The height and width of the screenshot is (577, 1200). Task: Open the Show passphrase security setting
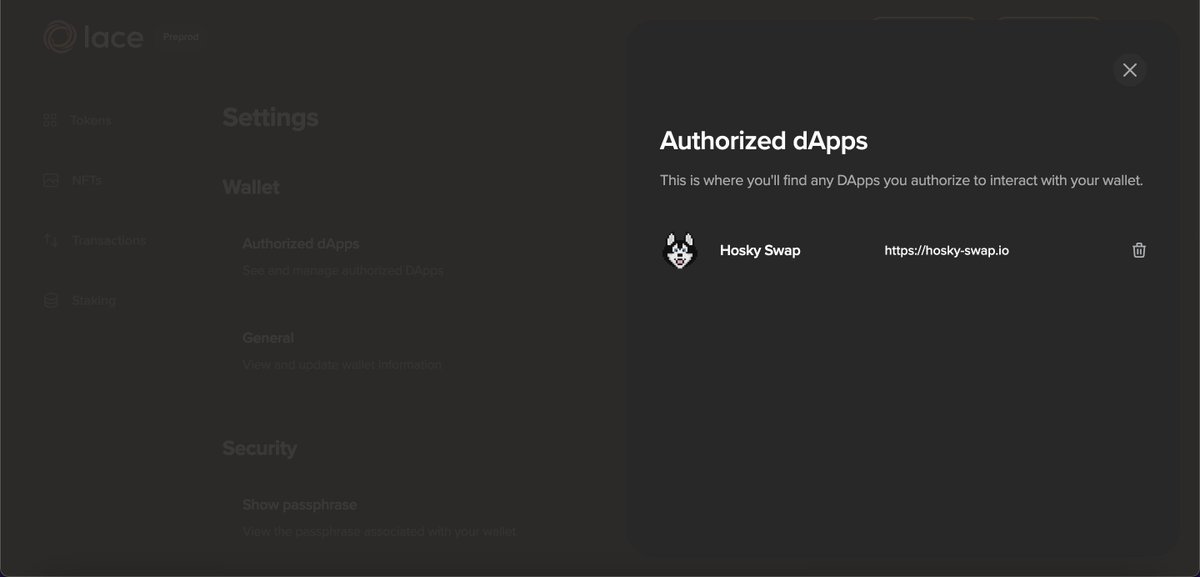(x=380, y=518)
